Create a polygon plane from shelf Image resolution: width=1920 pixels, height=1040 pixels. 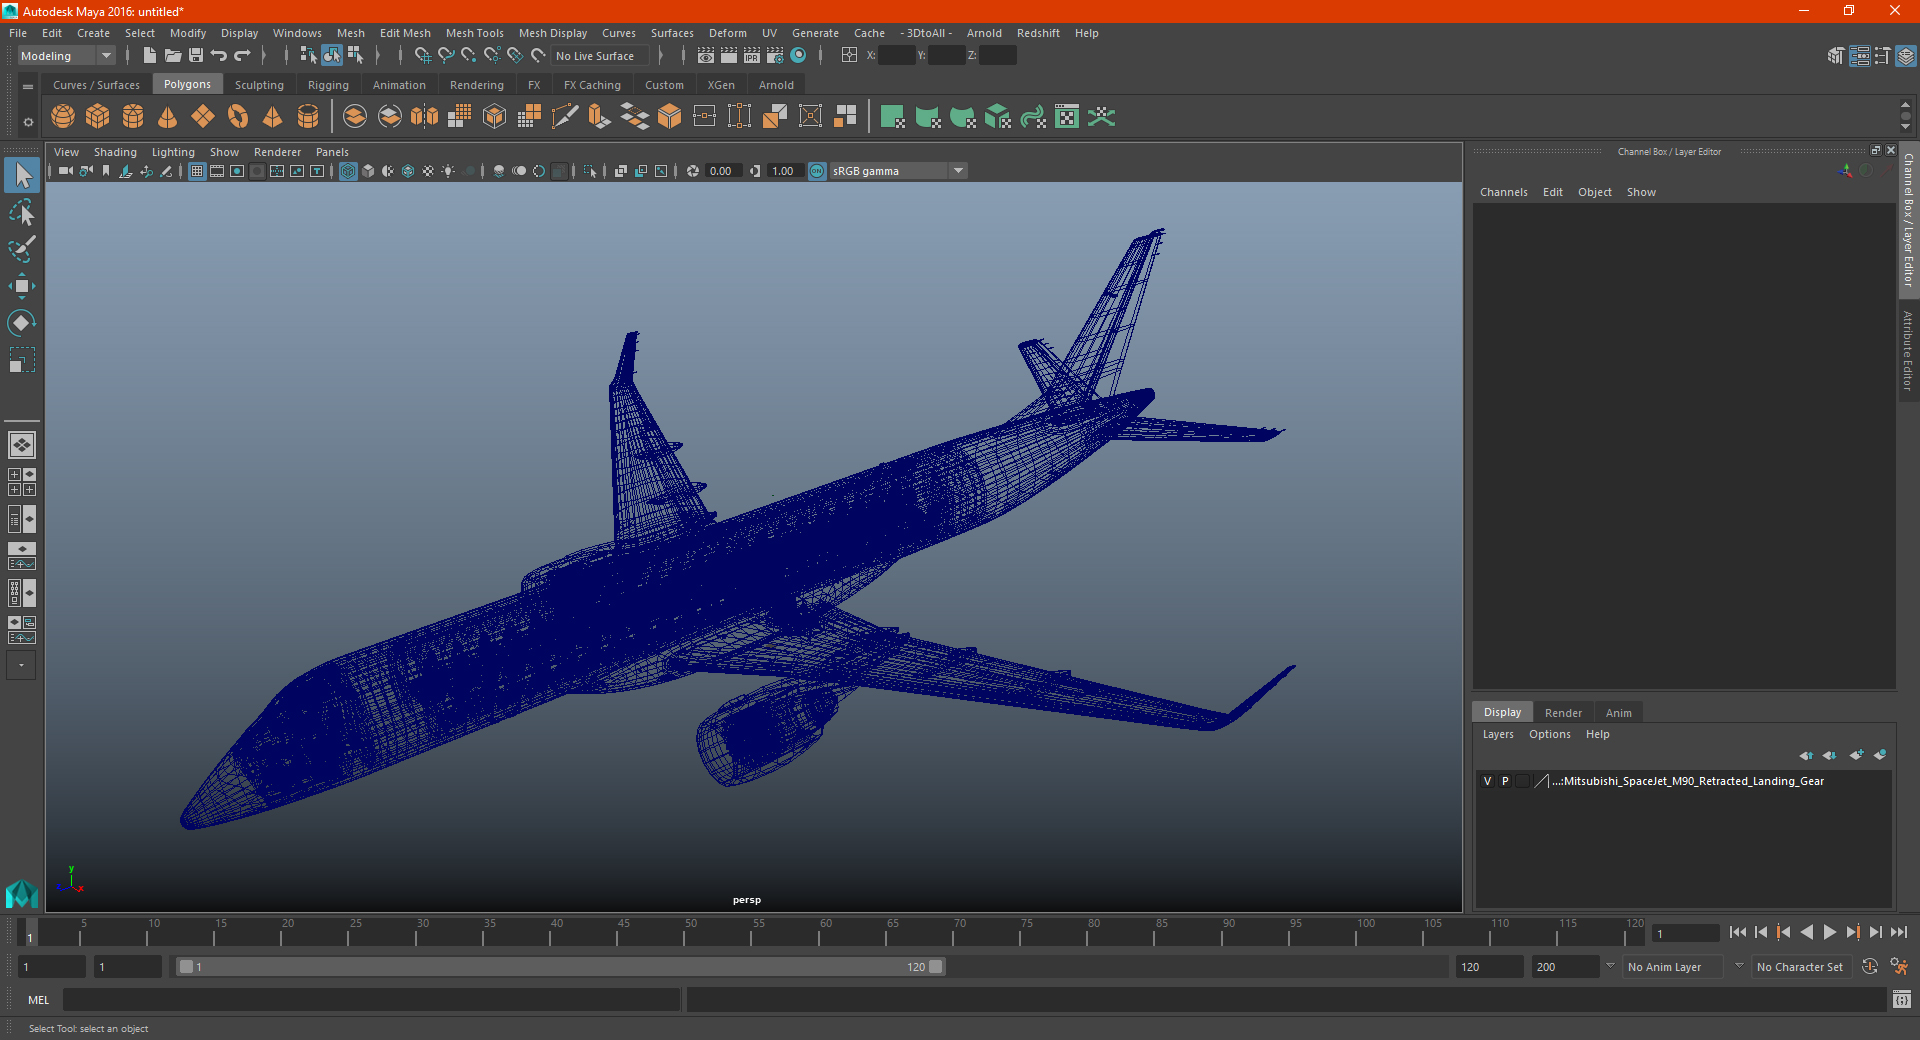[x=203, y=117]
